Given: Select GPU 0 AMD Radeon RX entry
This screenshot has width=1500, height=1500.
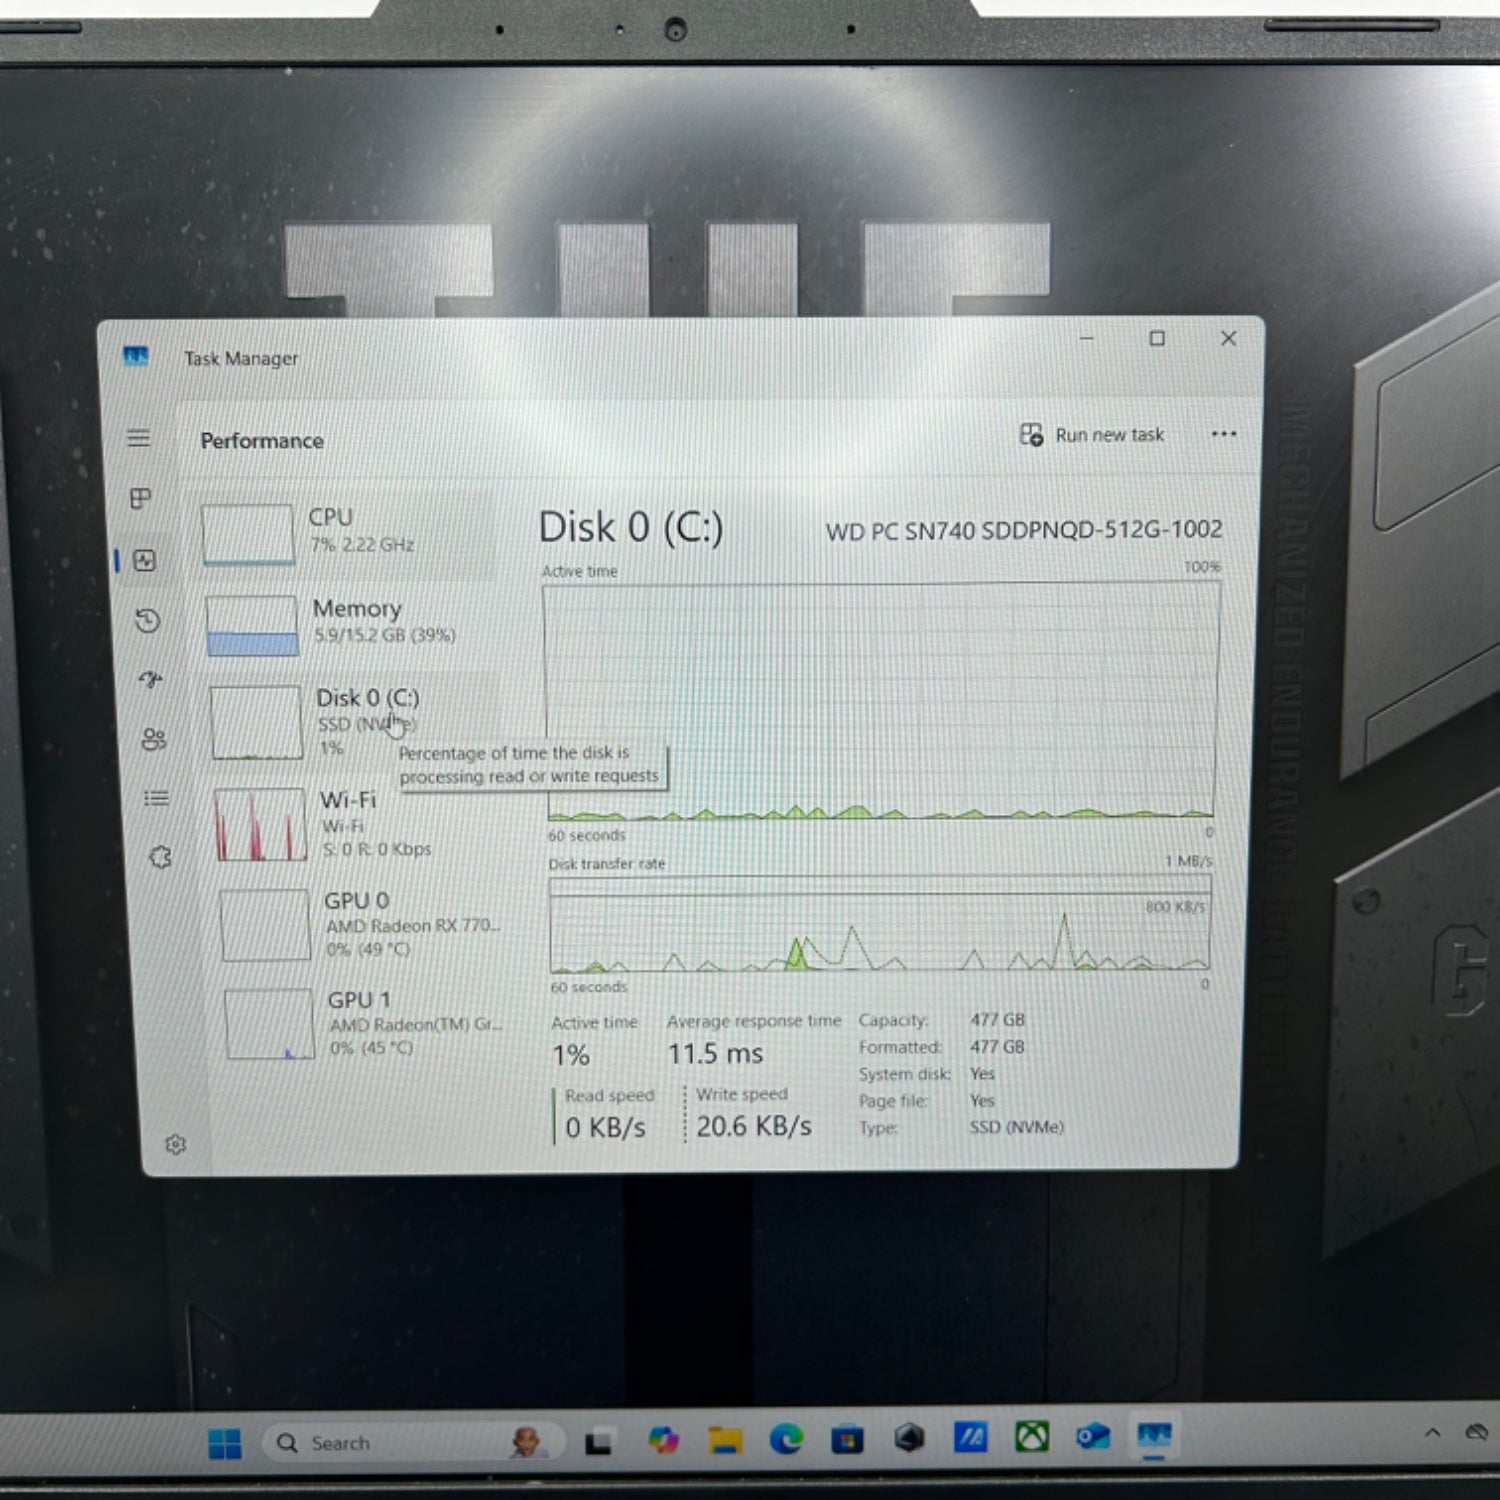Looking at the screenshot, I should (360, 924).
